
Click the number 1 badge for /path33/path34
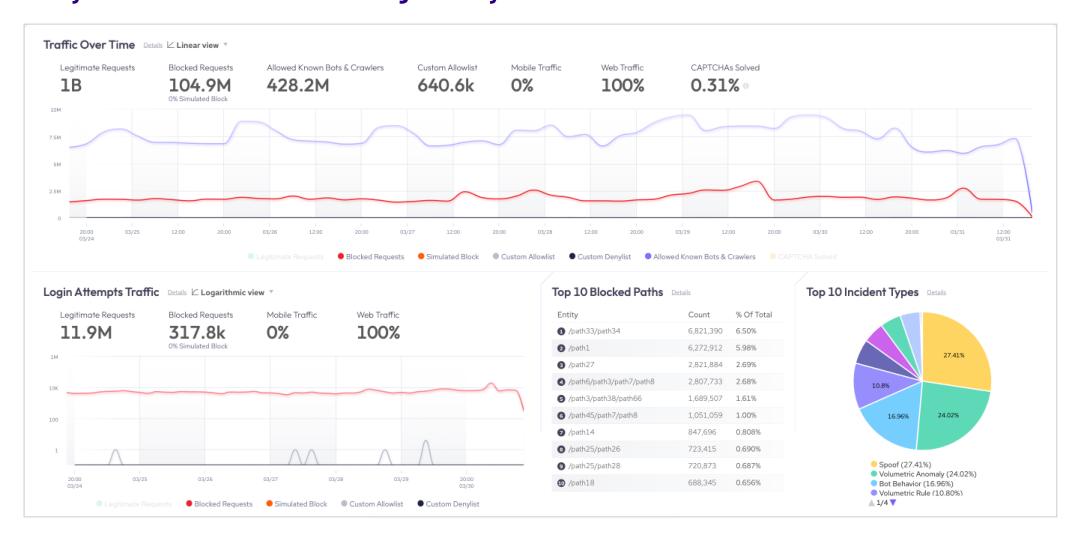tap(561, 331)
